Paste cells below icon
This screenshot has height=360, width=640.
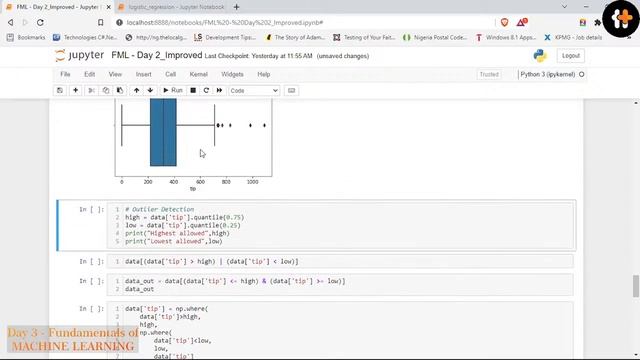pos(120,90)
